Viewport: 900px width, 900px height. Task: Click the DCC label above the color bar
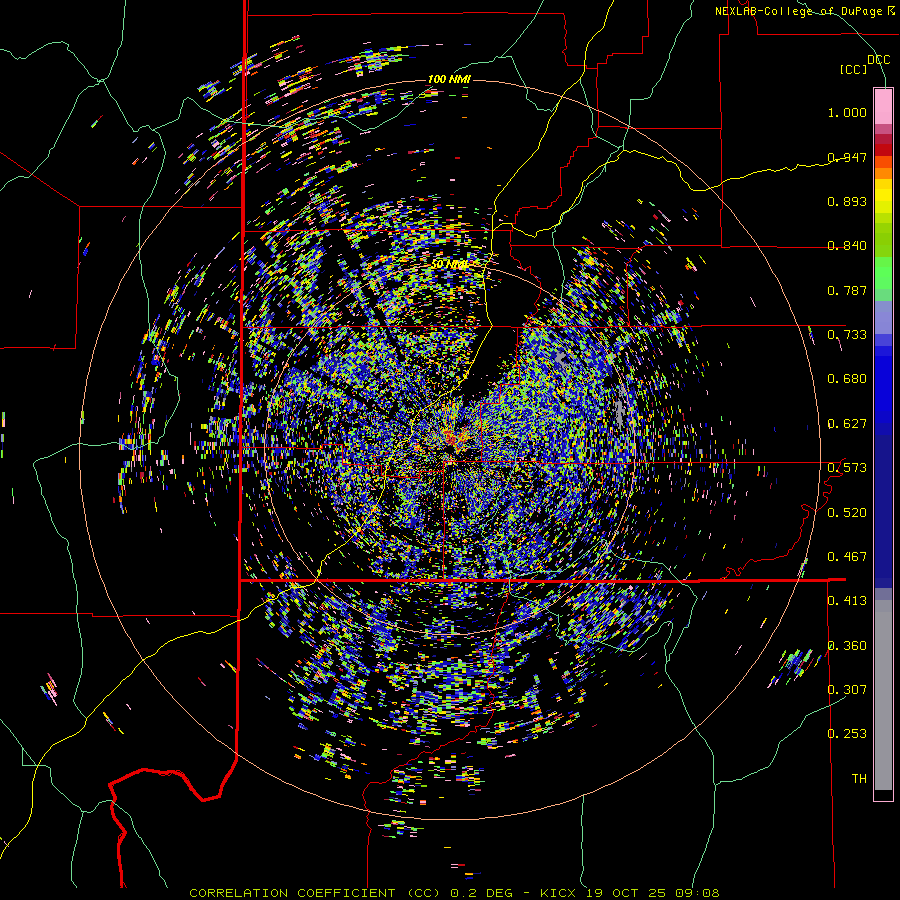[878, 60]
